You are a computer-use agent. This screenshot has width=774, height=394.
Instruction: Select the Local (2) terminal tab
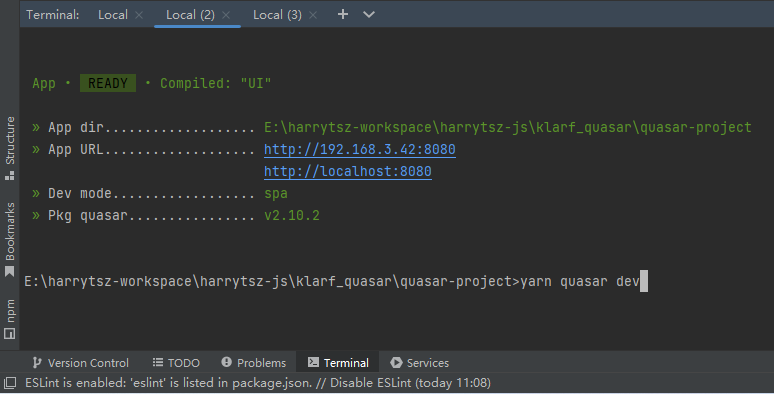(x=190, y=15)
